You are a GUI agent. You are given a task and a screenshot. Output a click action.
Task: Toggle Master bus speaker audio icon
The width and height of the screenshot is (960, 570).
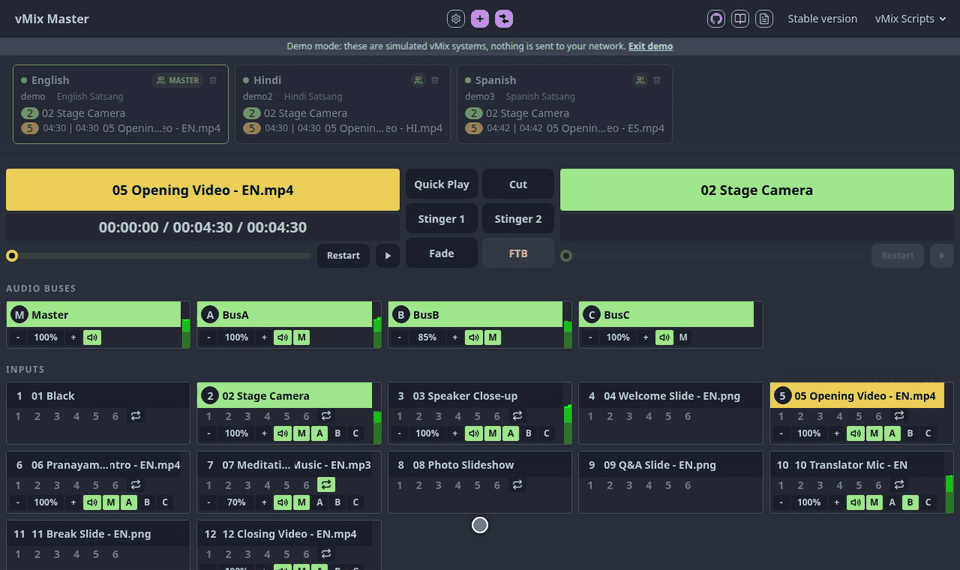(x=92, y=337)
